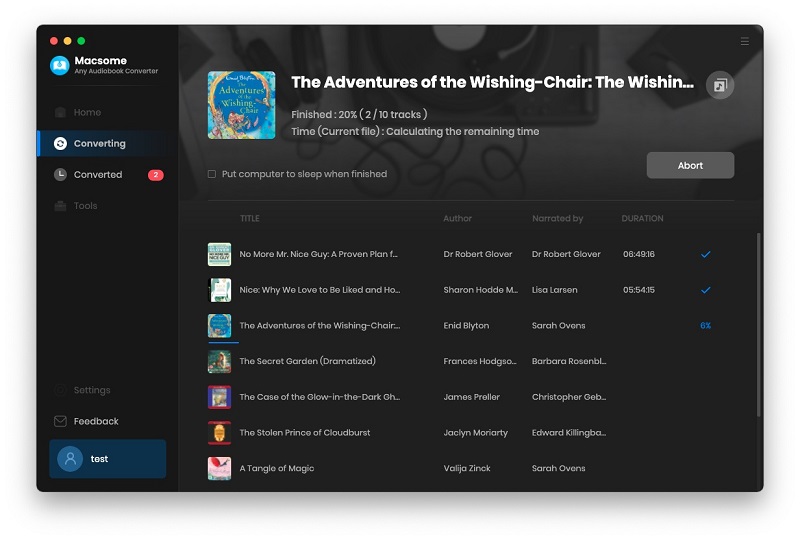Viewport: 800px width, 540px height.
Task: Open the hamburger menu icon
Action: pos(744,41)
